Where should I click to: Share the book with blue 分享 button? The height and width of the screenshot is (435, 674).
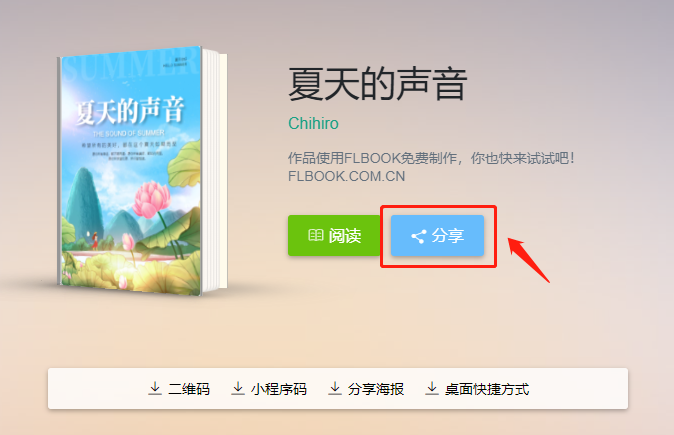438,236
